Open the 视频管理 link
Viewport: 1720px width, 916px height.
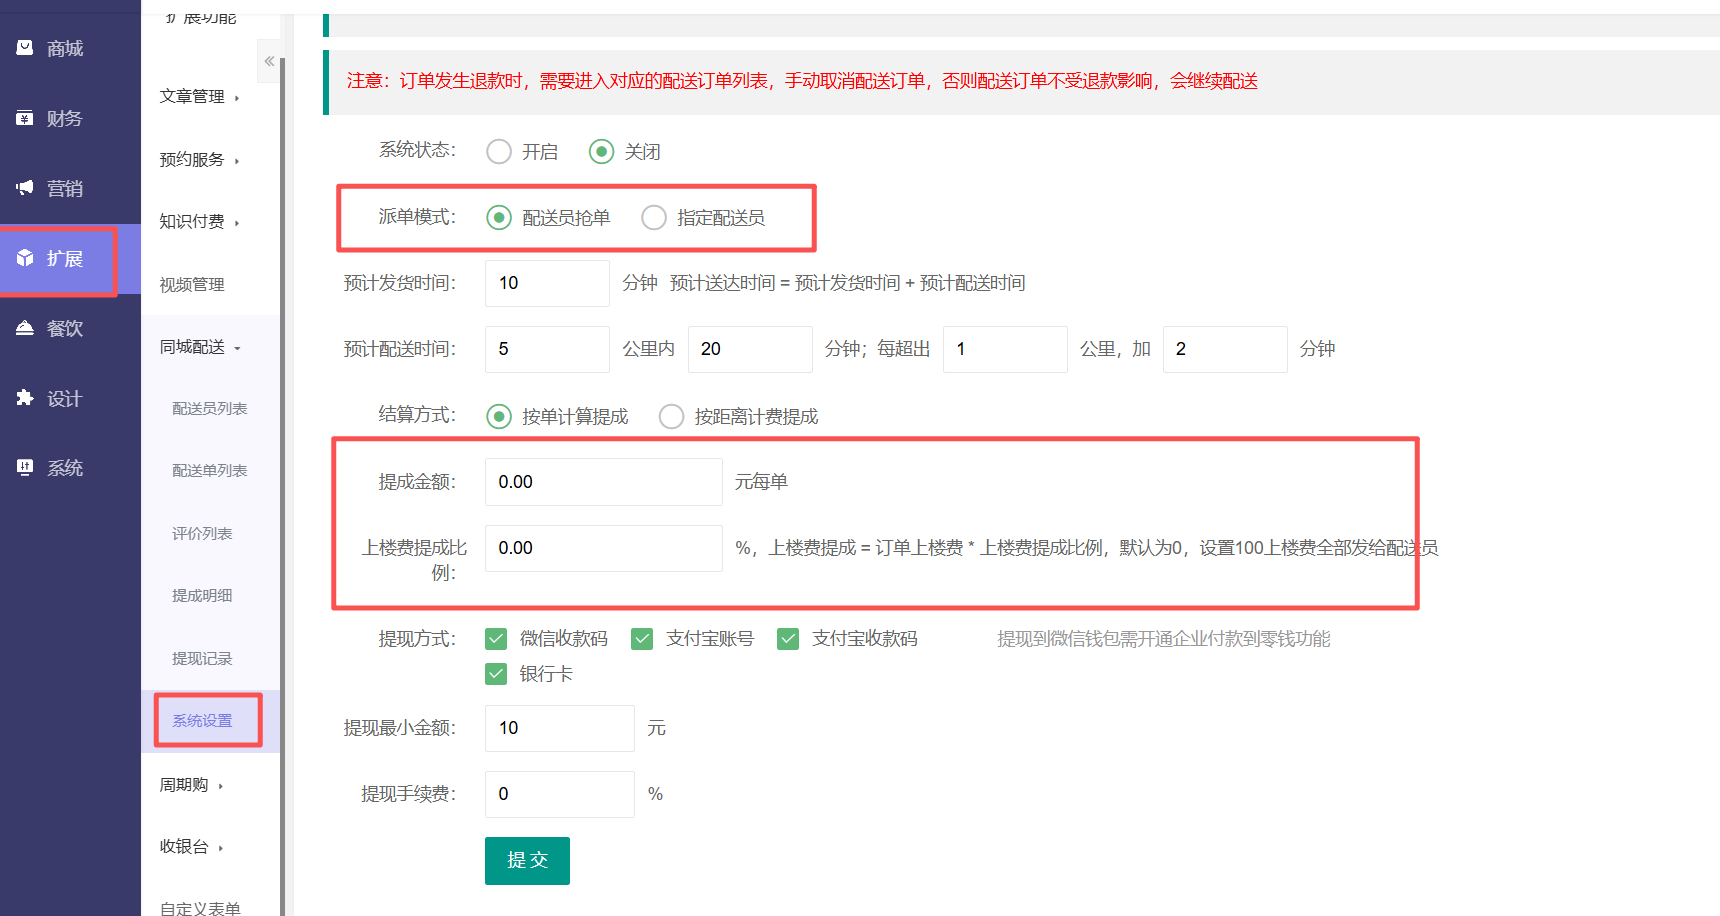point(192,285)
